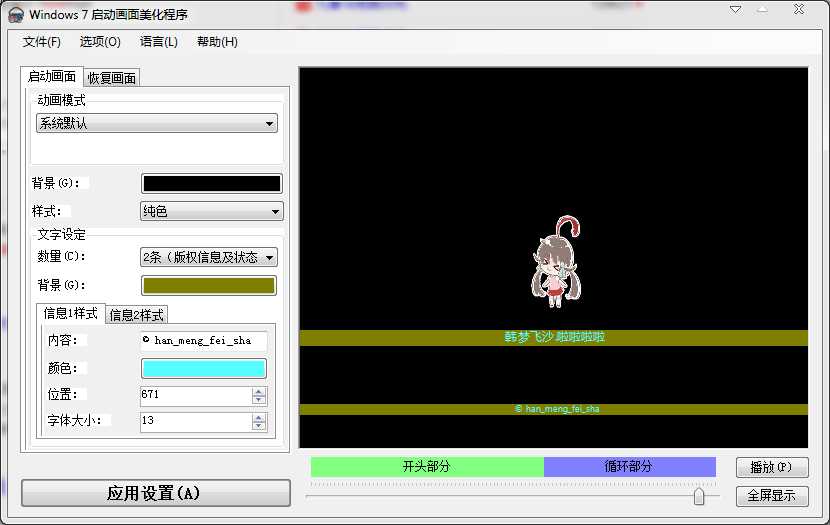The width and height of the screenshot is (830, 525).
Task: Pick the cyan 颜色 swatch
Action: pyautogui.click(x=204, y=368)
